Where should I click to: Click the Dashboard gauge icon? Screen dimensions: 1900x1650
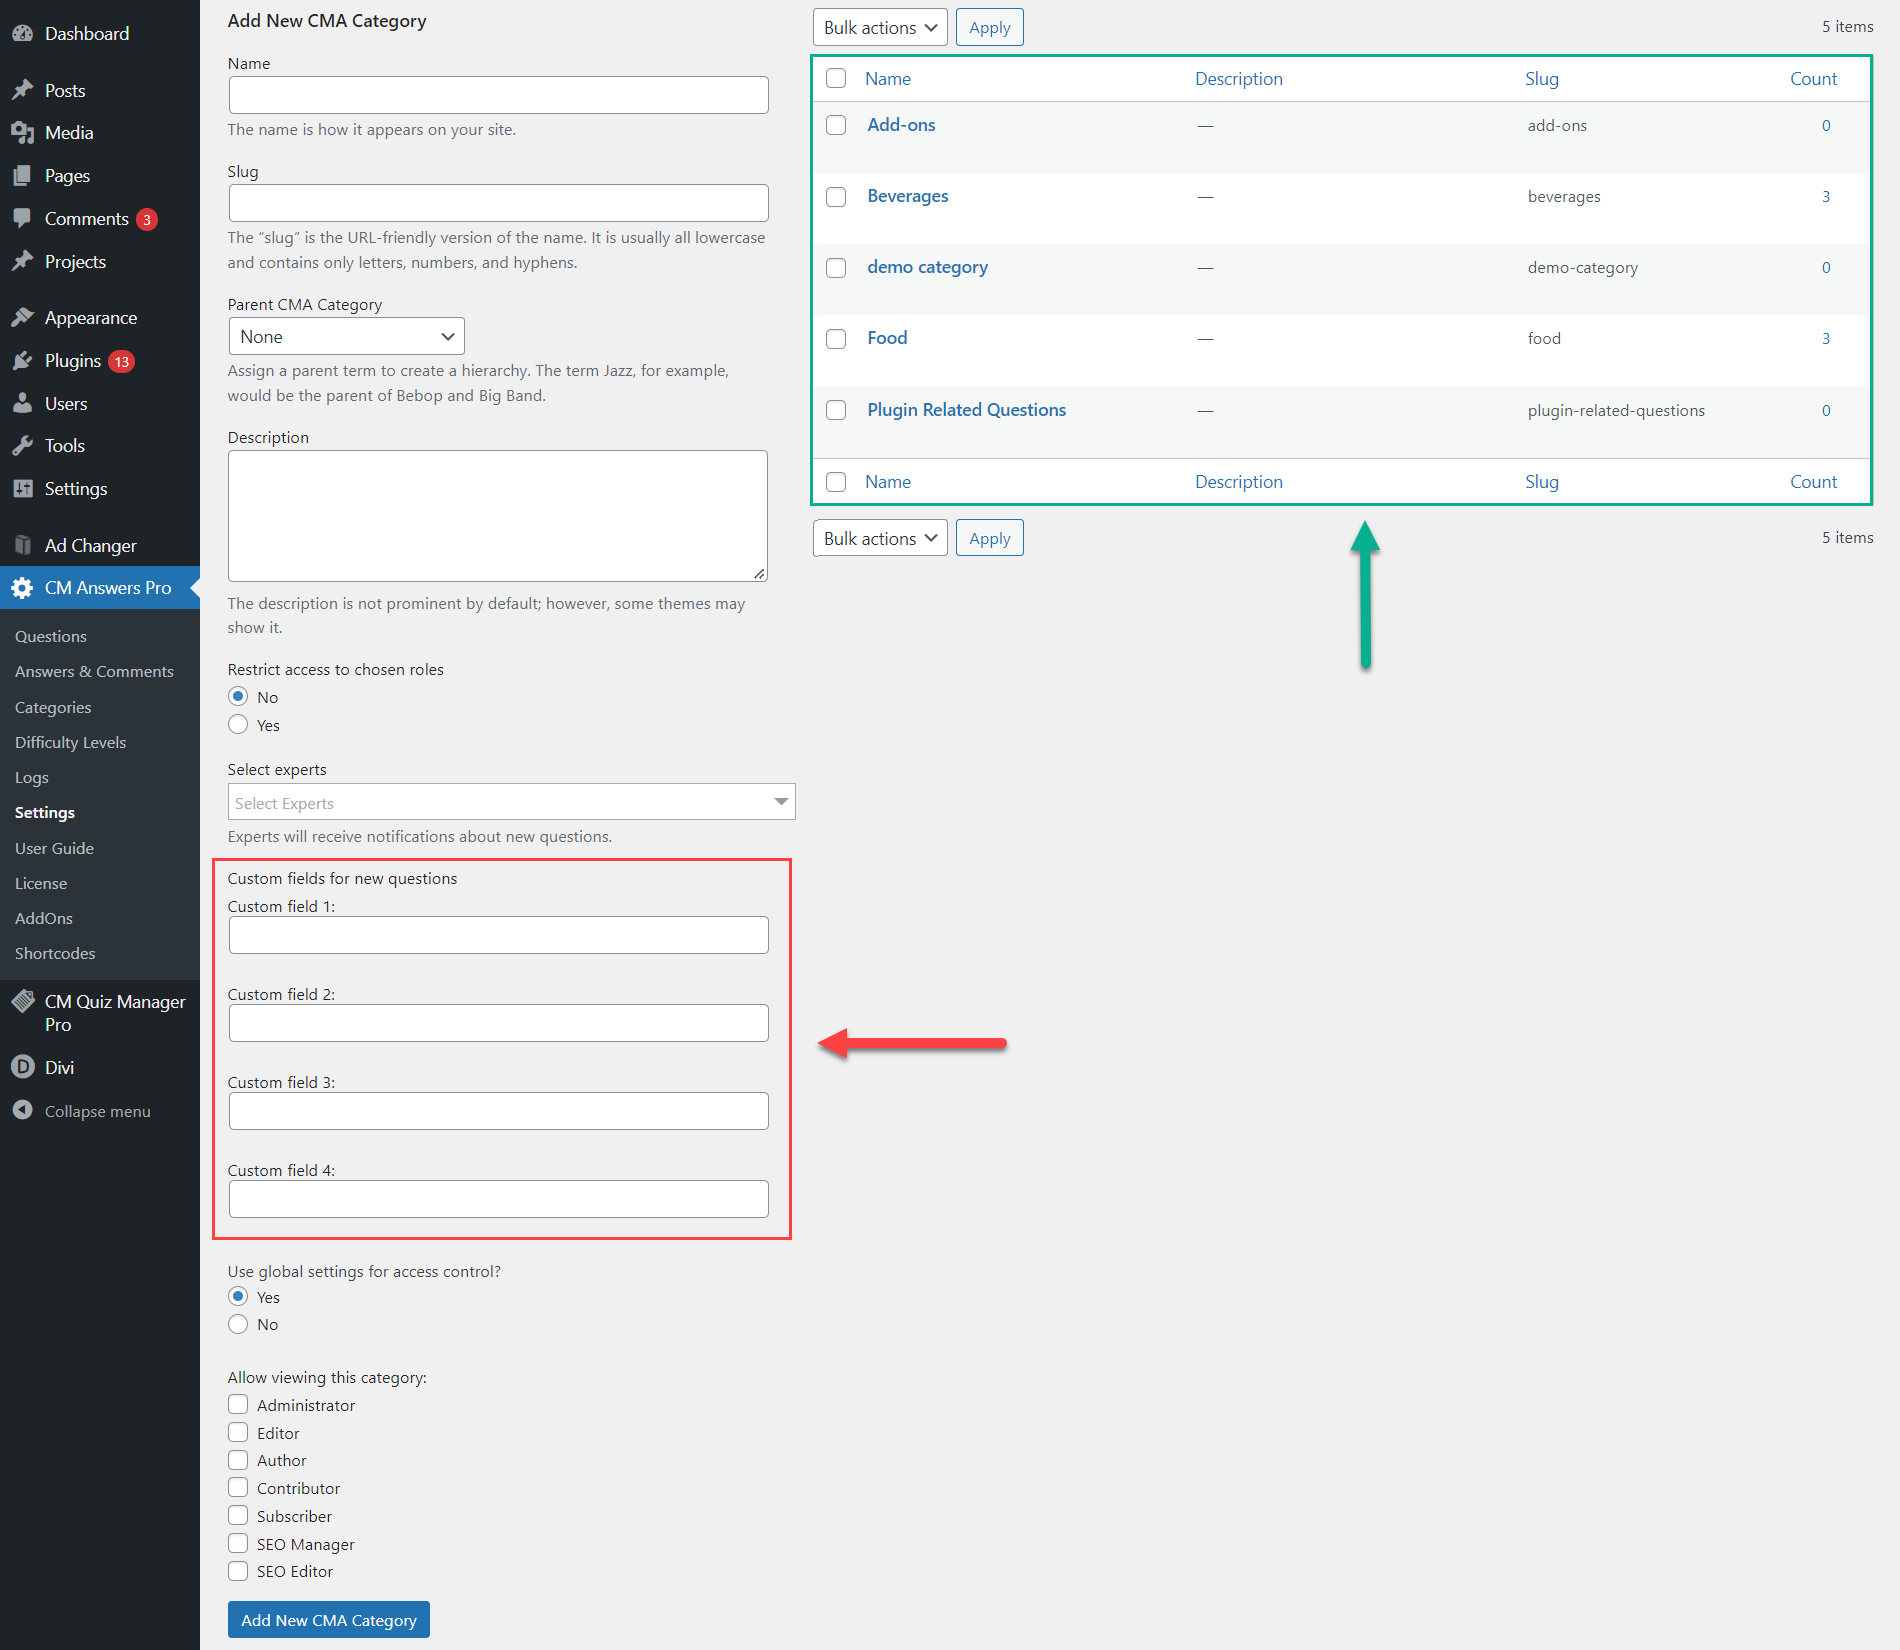click(23, 33)
